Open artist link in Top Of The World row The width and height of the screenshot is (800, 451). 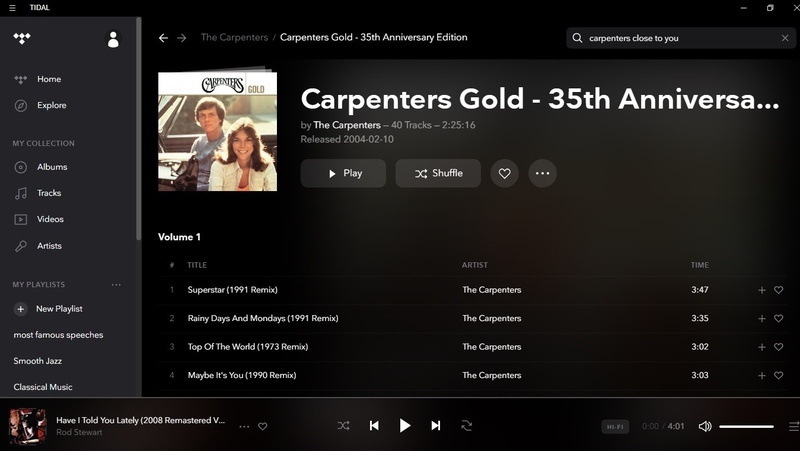pos(492,347)
